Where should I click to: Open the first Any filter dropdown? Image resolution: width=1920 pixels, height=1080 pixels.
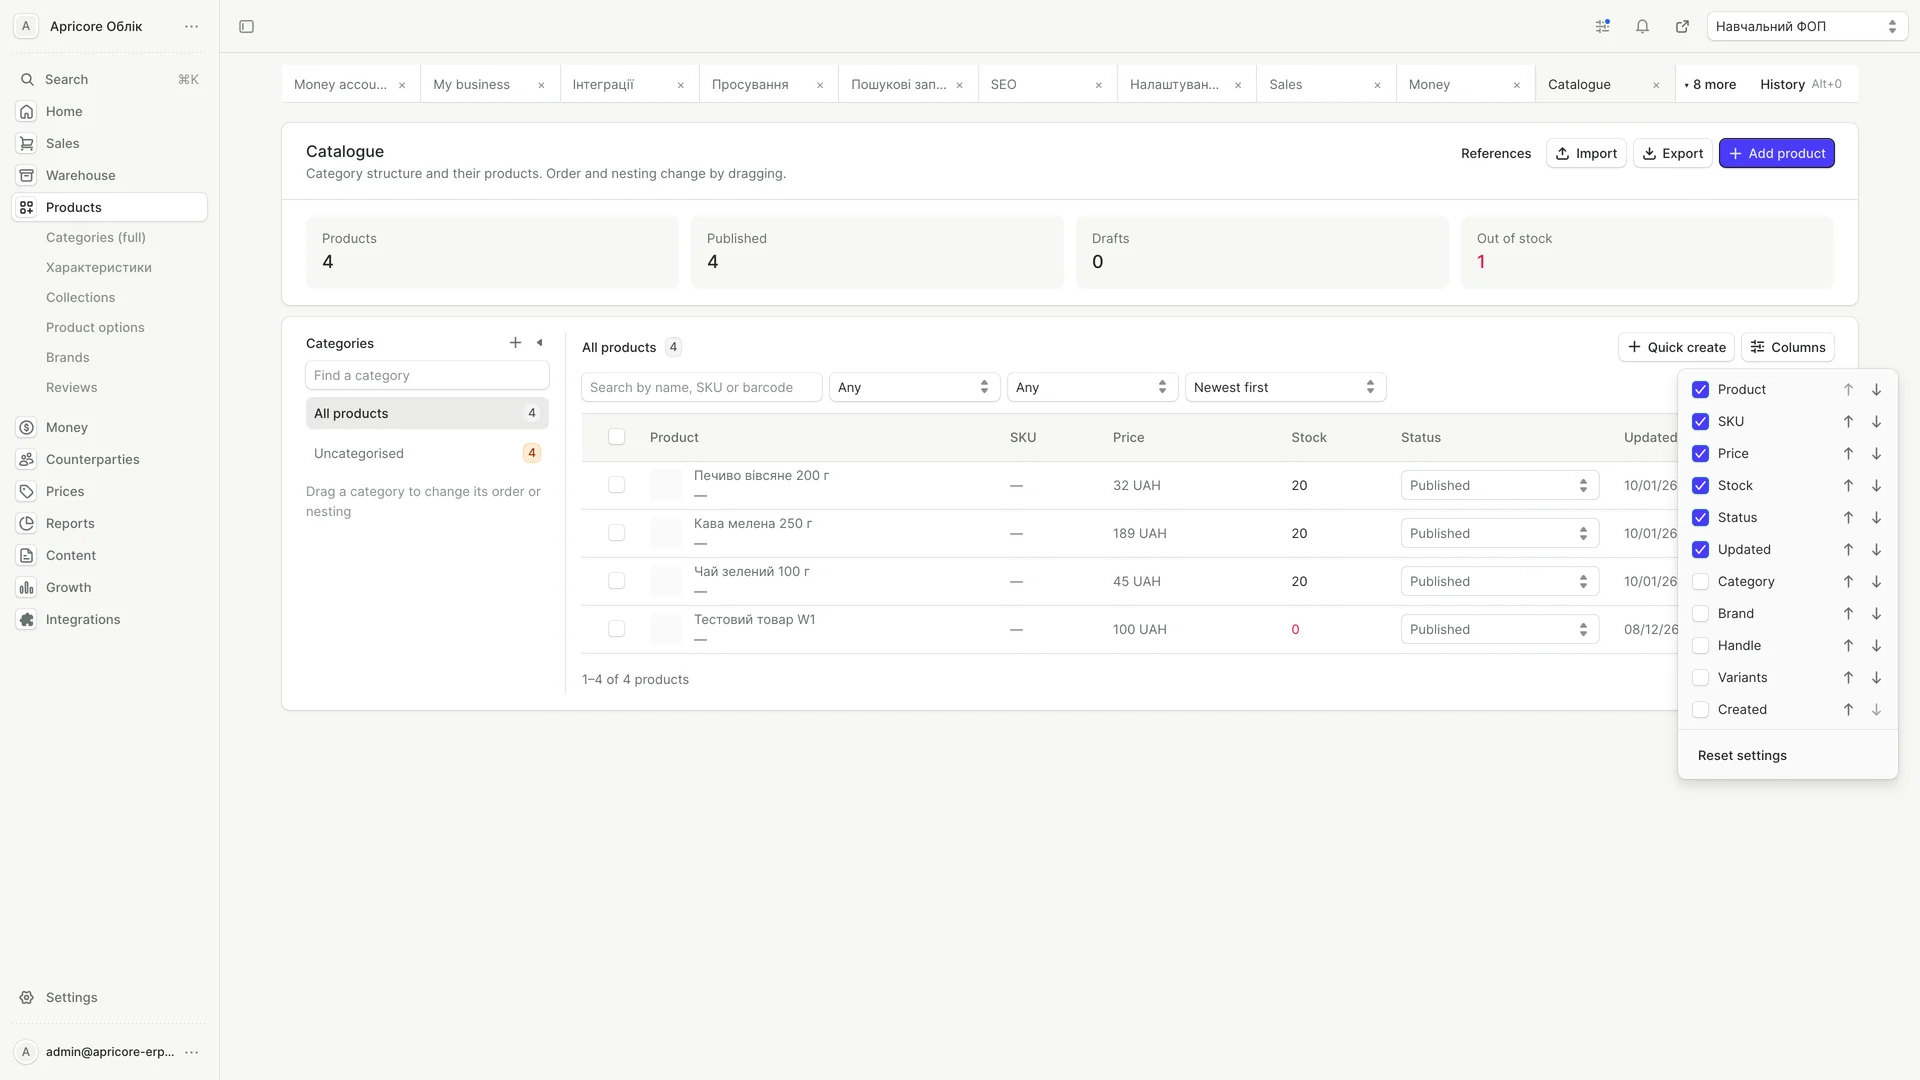point(914,387)
